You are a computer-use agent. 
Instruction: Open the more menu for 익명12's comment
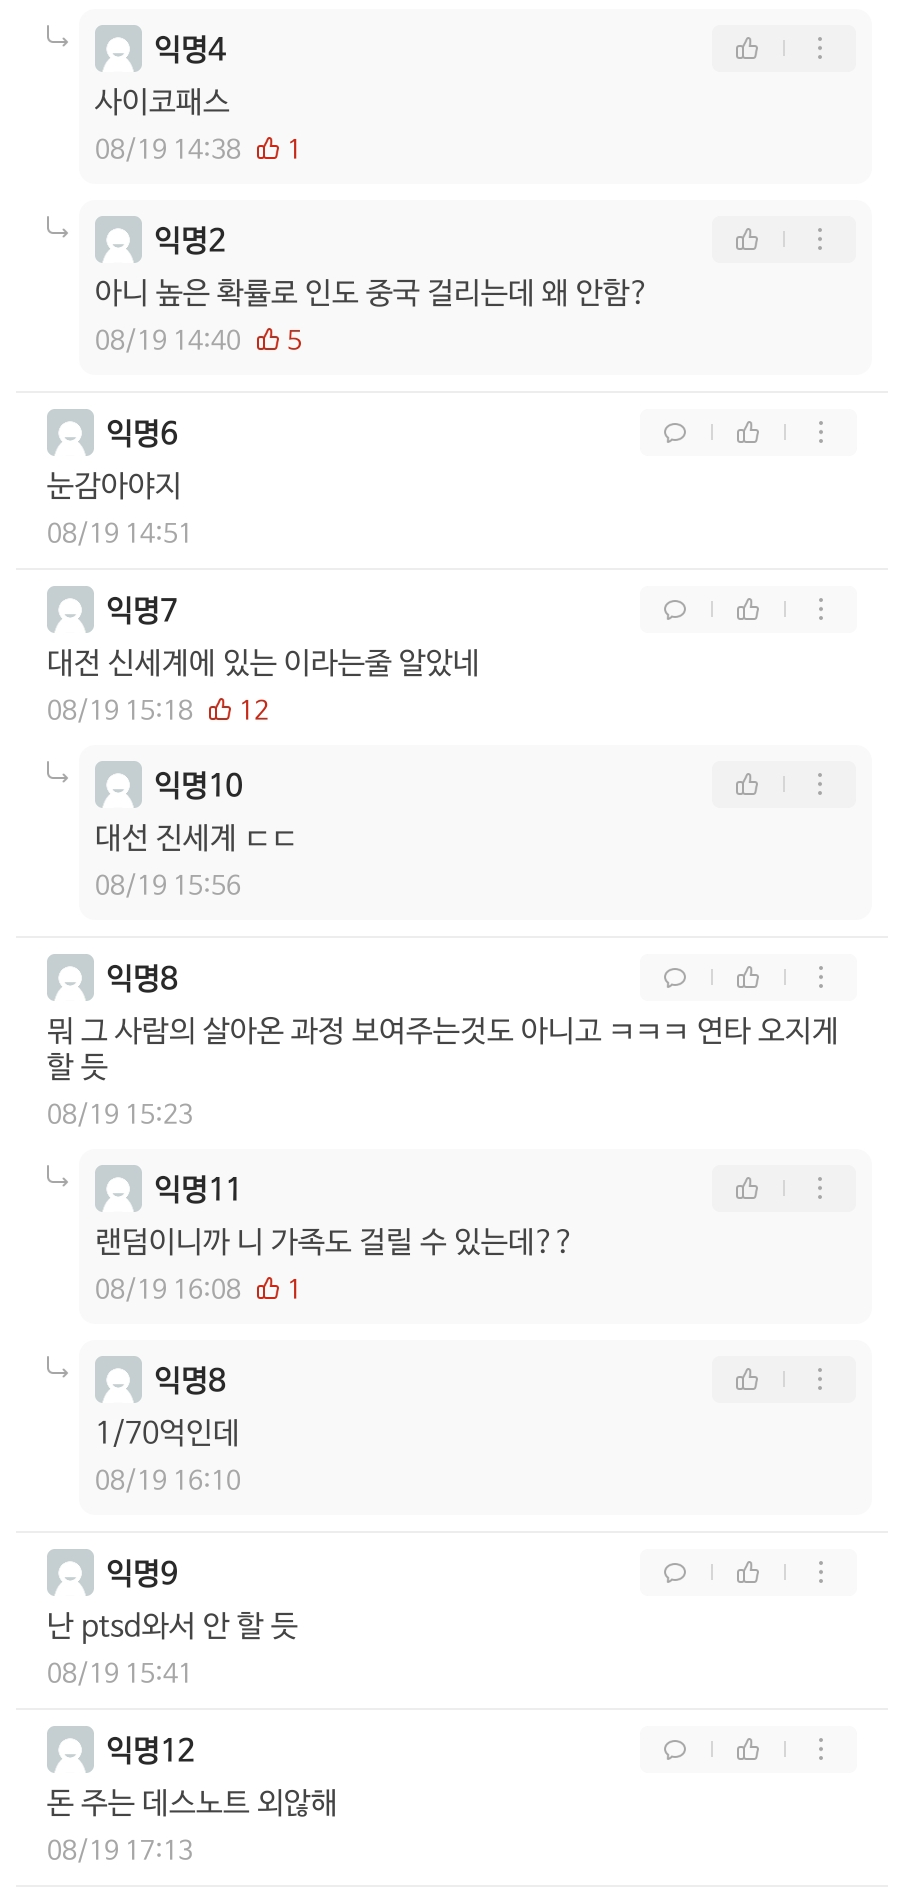[x=821, y=1749]
